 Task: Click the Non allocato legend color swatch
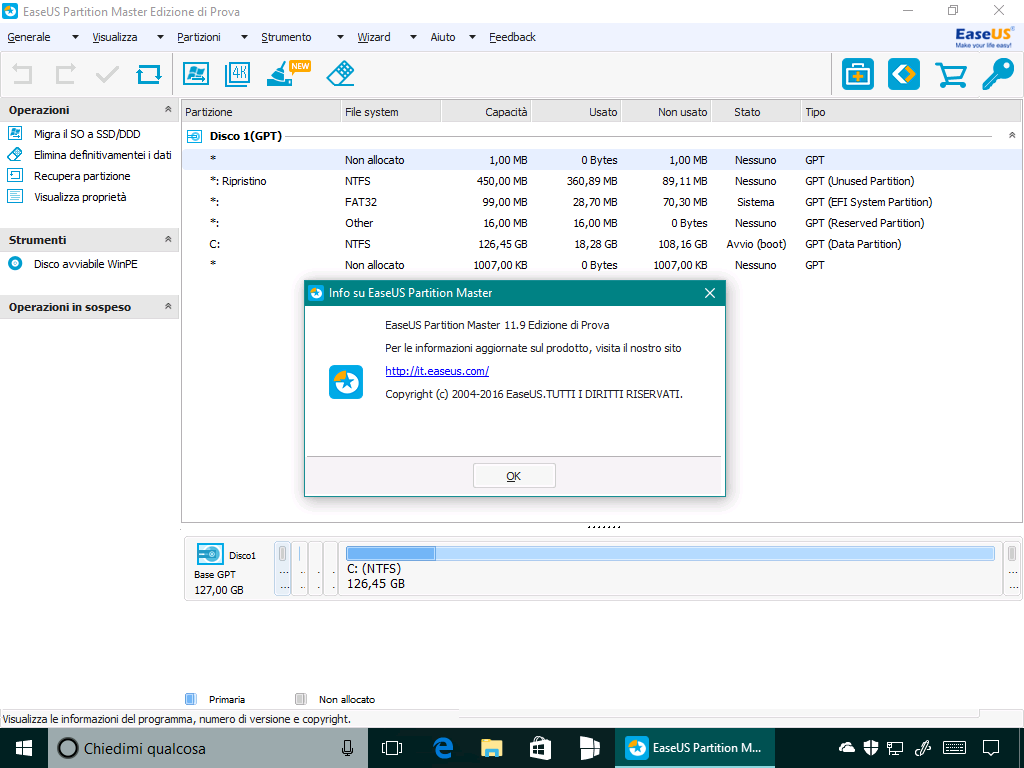click(300, 699)
